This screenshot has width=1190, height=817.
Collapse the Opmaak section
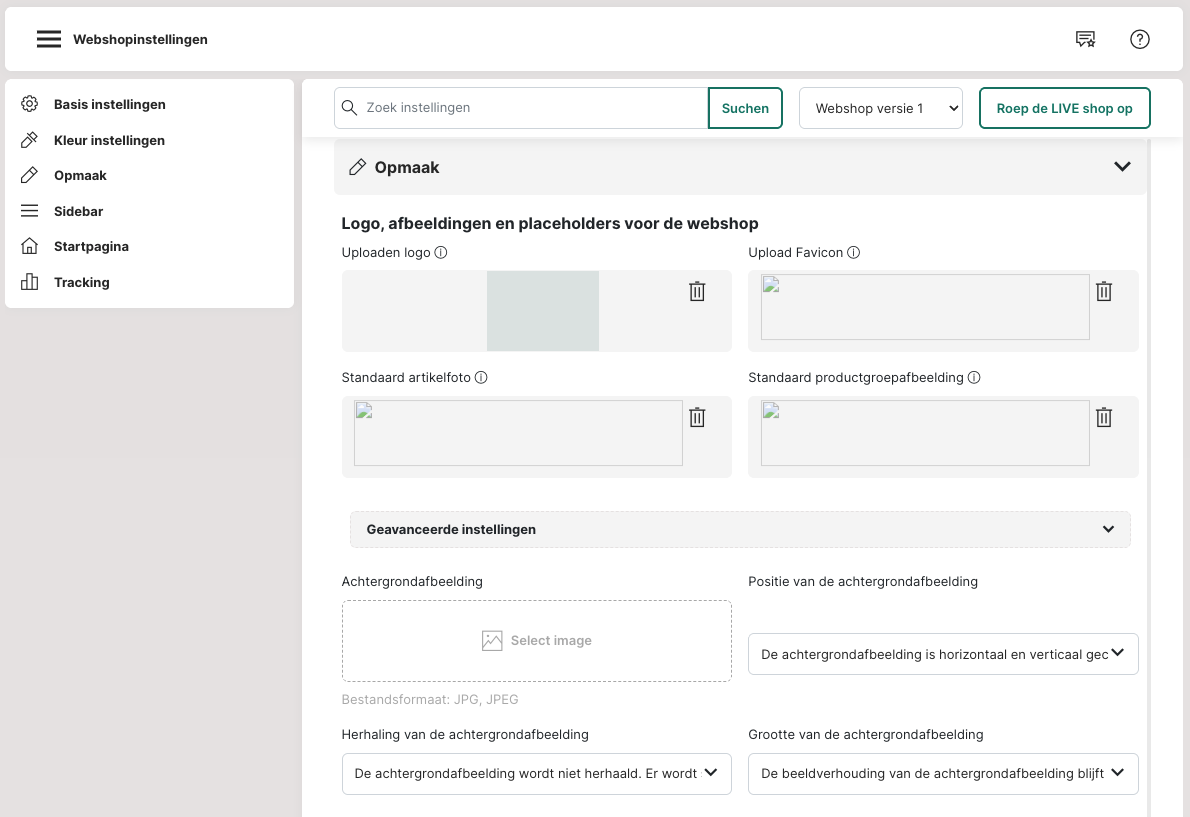1122,167
